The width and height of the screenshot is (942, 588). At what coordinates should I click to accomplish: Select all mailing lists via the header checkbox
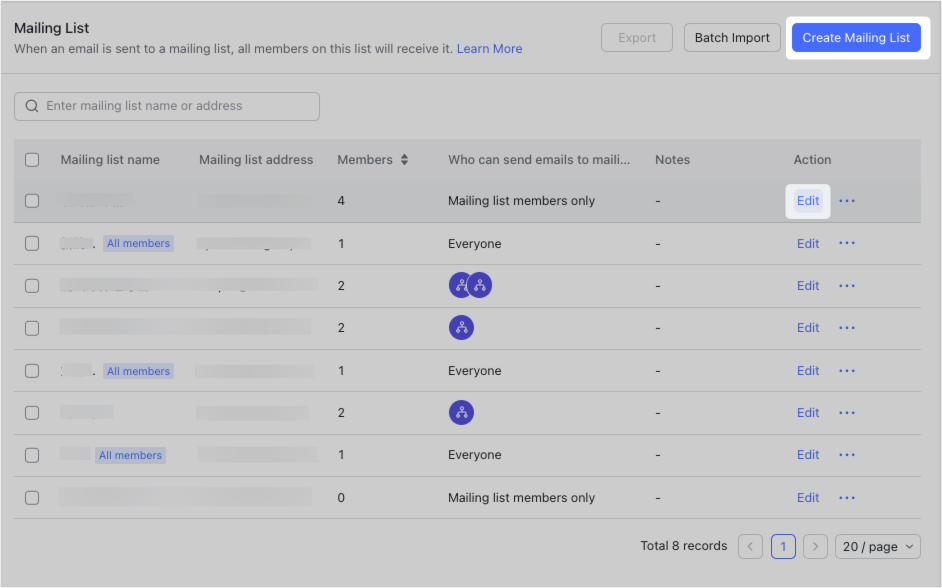click(x=31, y=159)
